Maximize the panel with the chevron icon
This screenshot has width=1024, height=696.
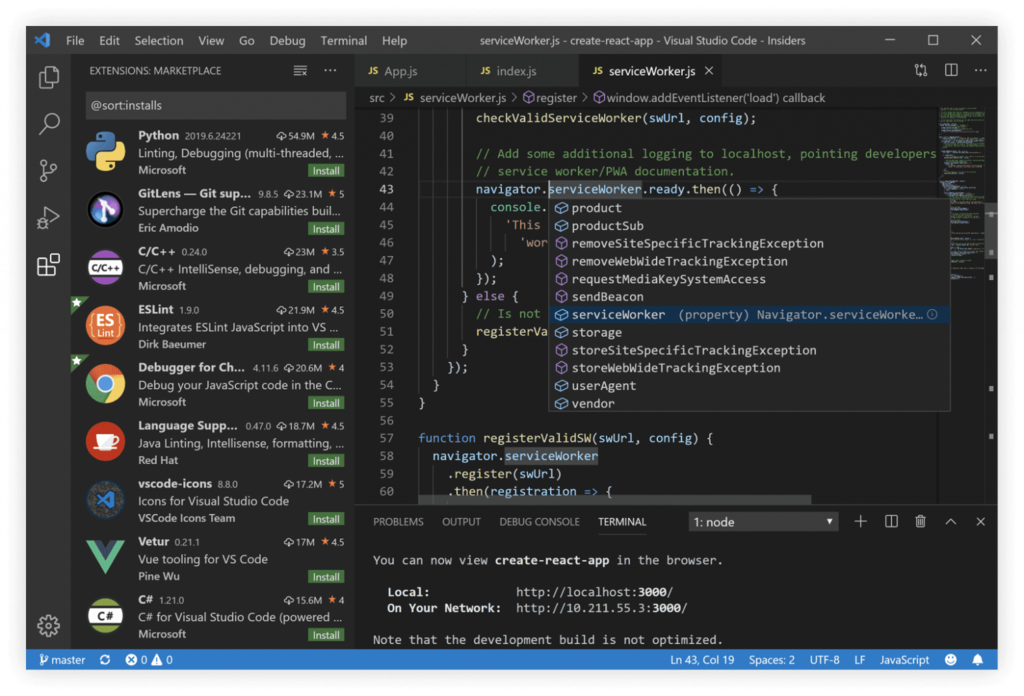949,521
